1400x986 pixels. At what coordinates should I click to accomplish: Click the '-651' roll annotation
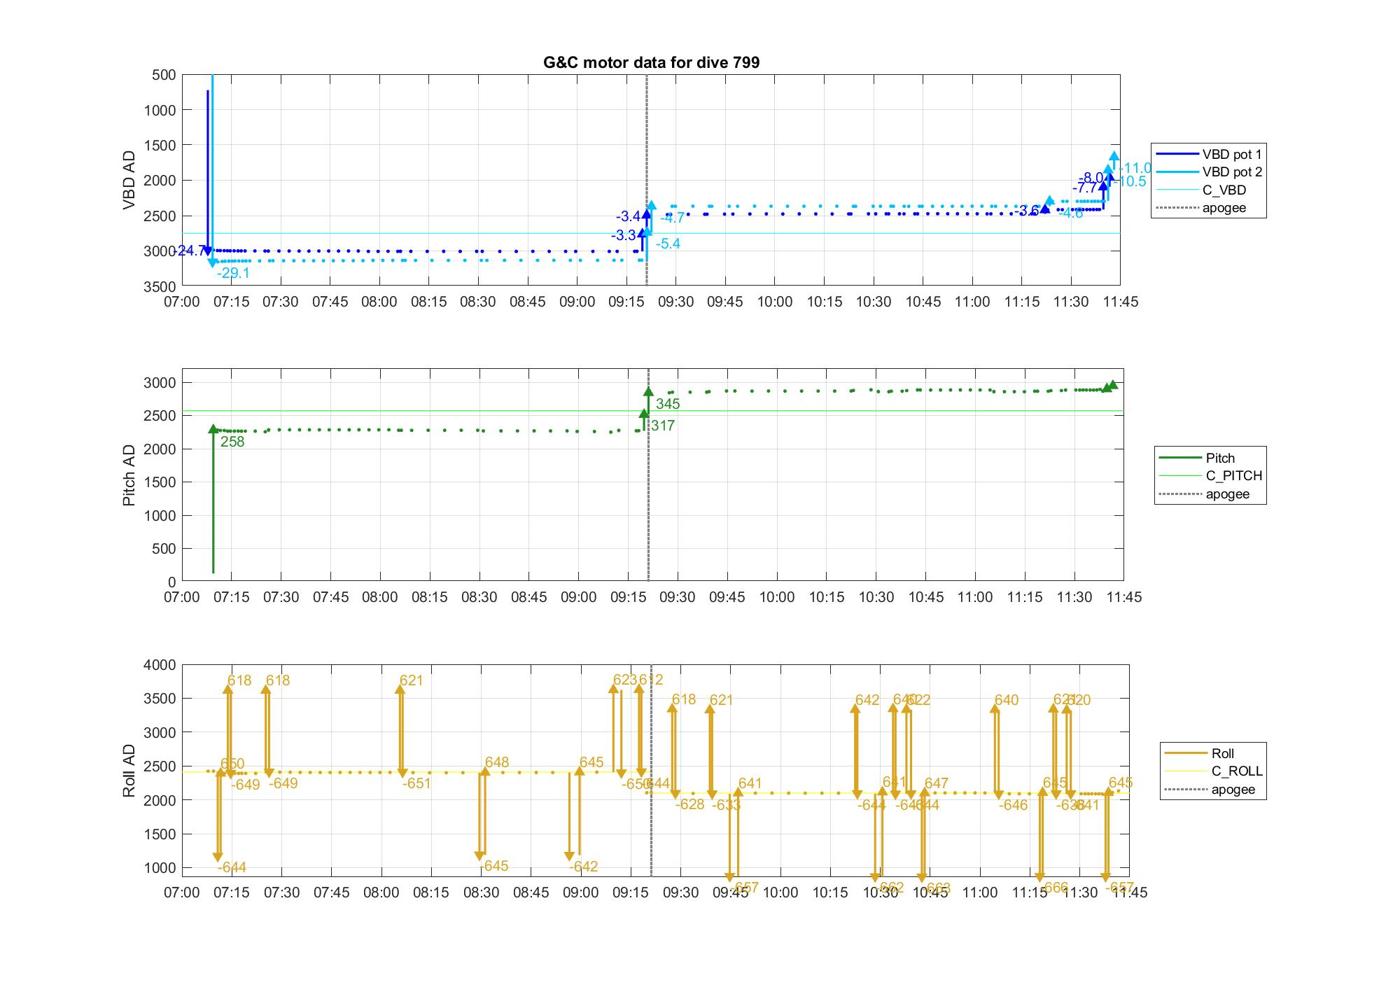pos(416,783)
